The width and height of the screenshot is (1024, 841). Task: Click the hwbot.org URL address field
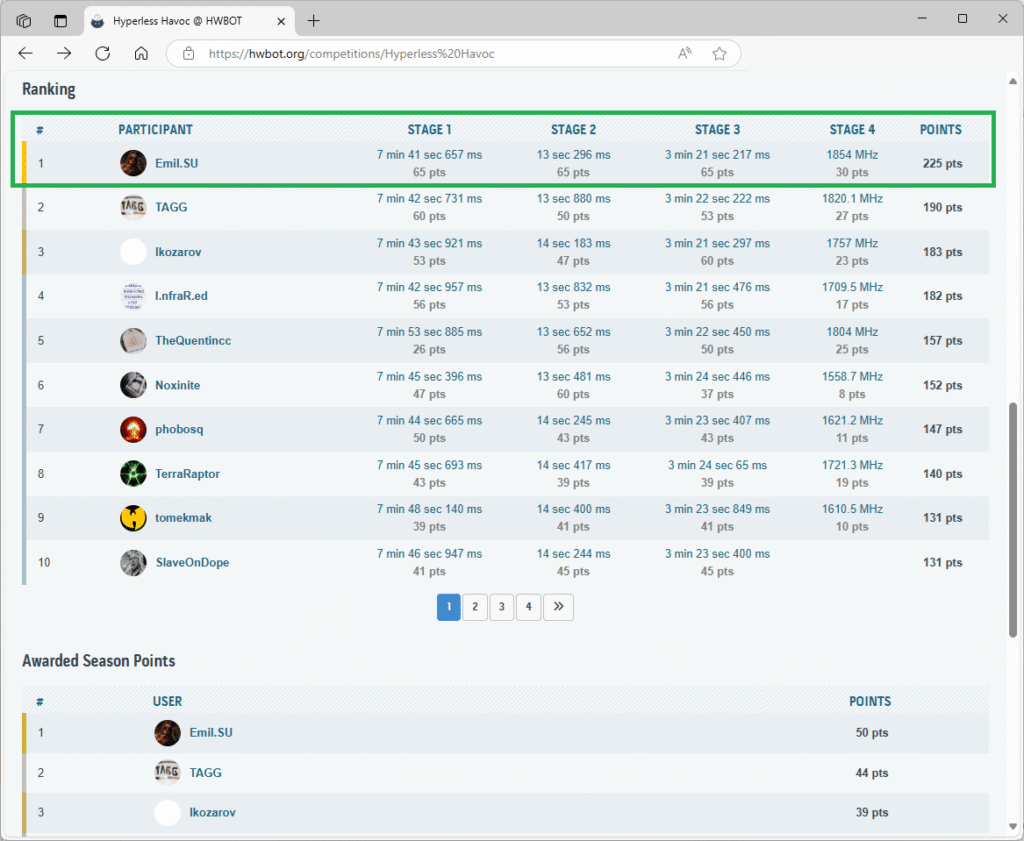pos(420,54)
